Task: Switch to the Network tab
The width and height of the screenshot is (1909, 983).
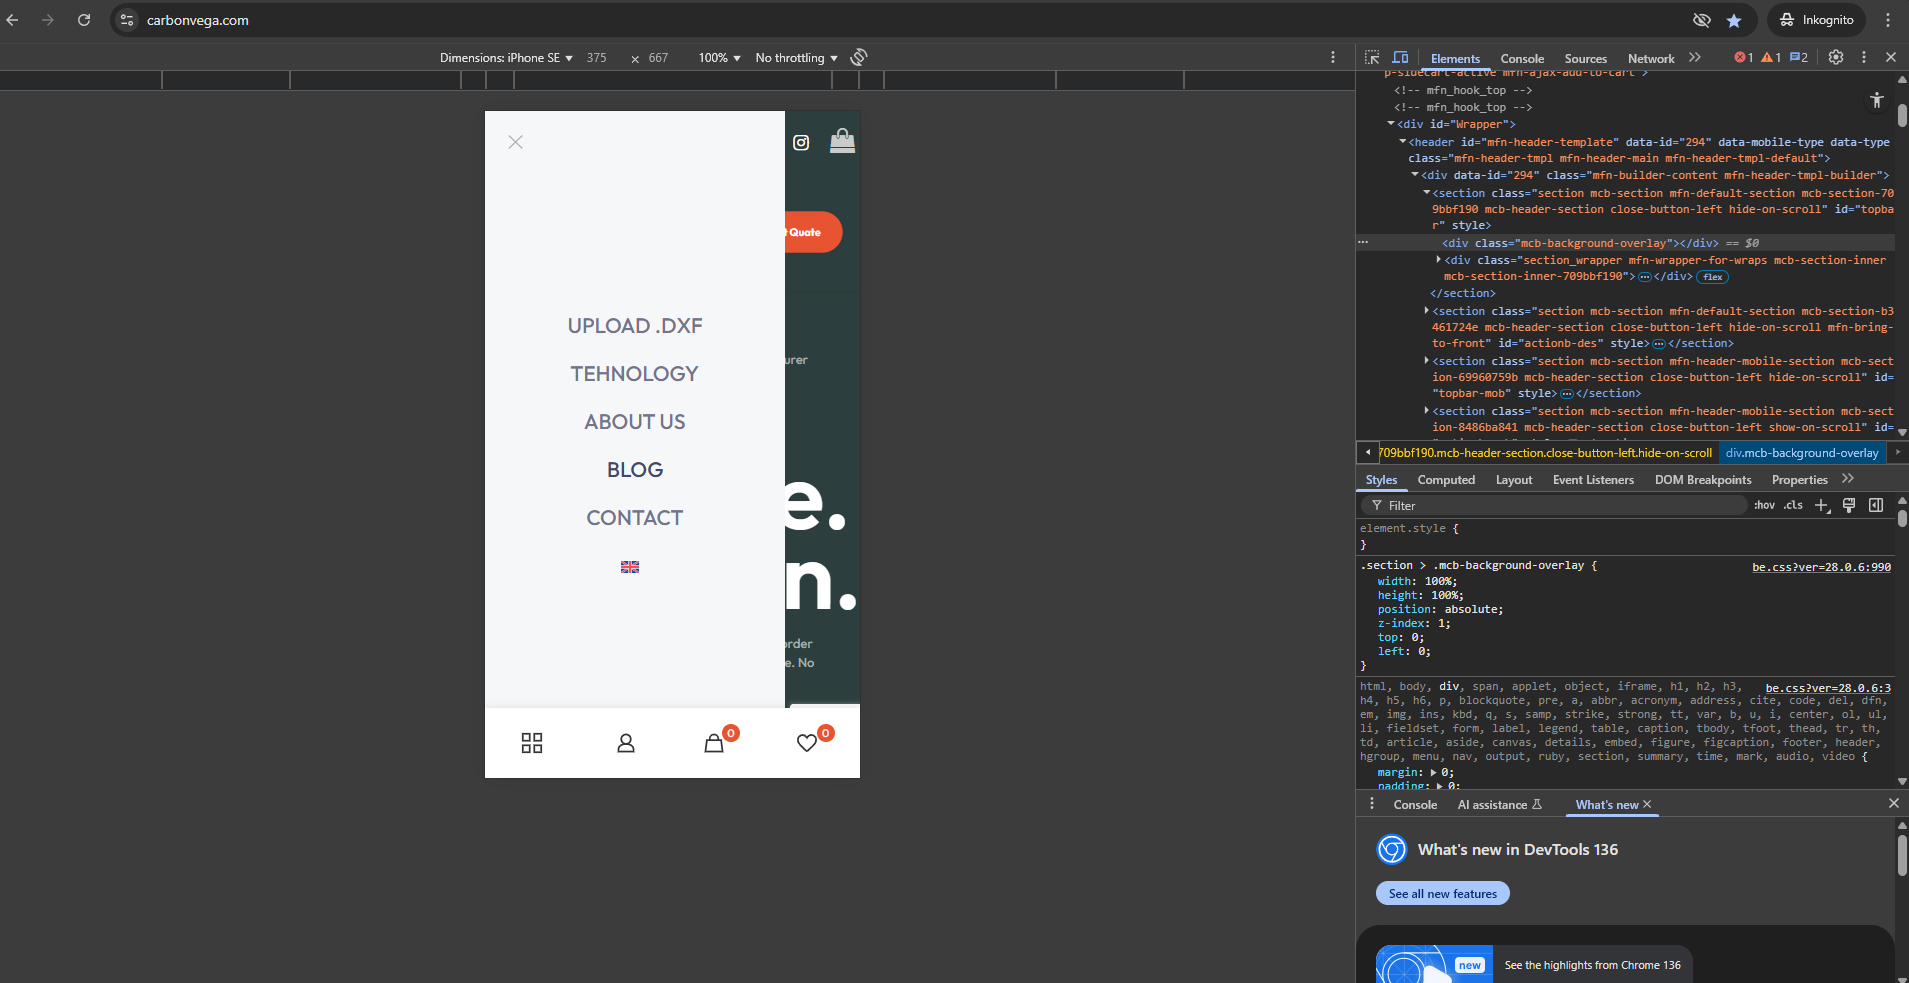Action: (x=1650, y=59)
